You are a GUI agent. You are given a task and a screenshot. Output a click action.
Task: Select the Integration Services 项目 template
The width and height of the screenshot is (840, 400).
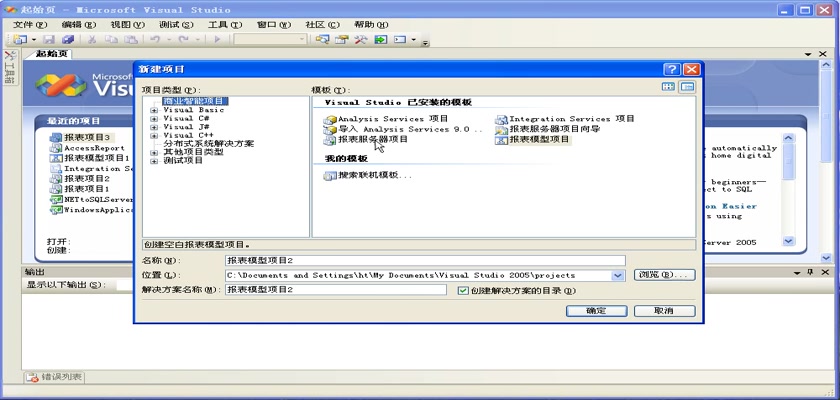(x=565, y=119)
